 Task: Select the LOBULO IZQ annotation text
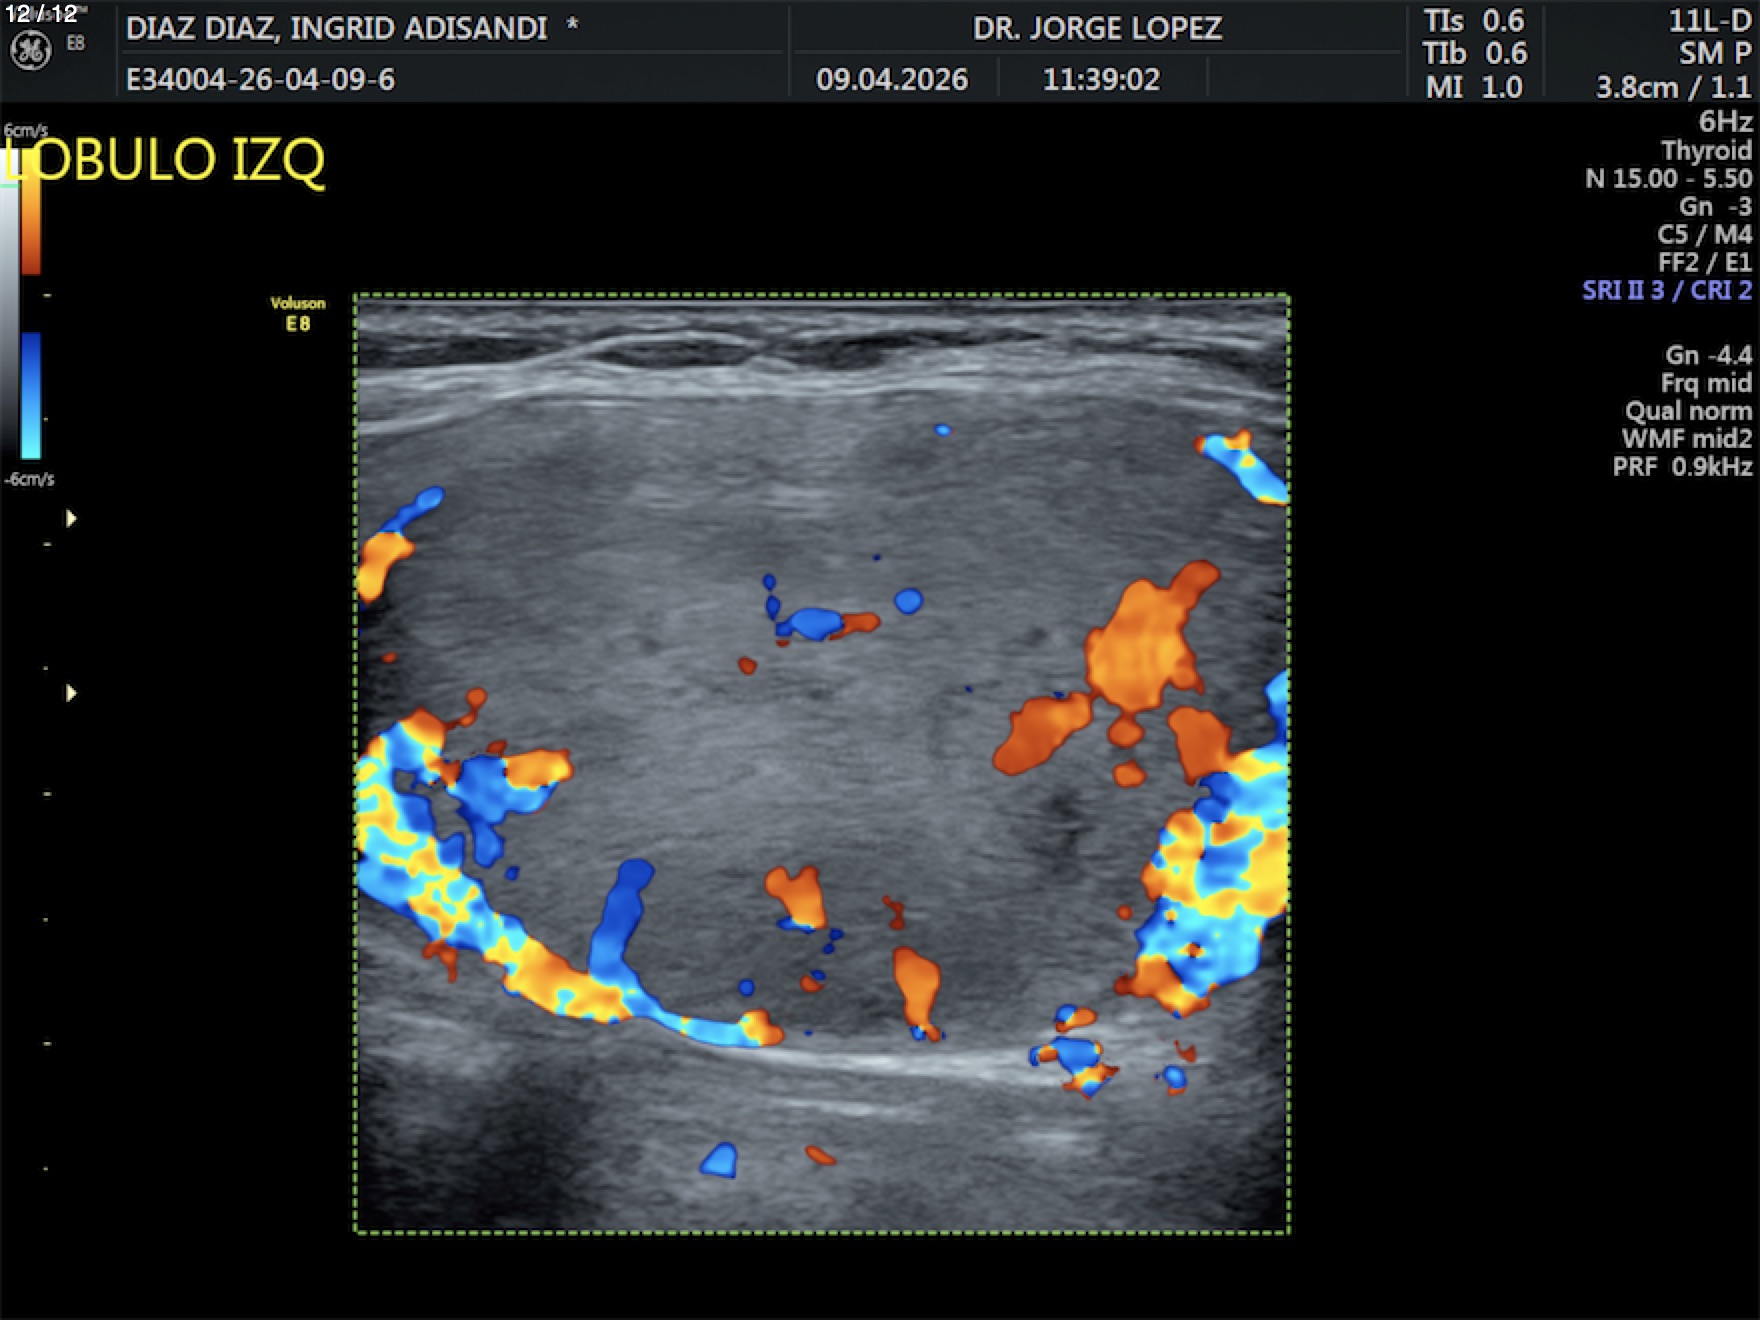166,160
